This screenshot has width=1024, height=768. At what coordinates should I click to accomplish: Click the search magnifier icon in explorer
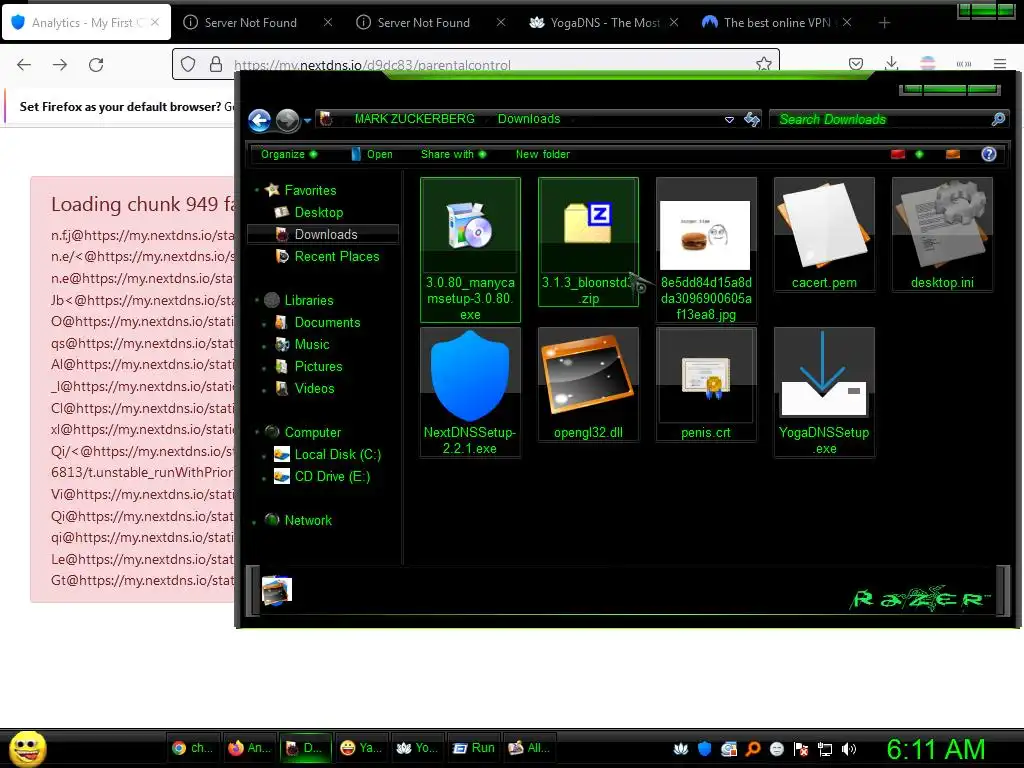[998, 119]
